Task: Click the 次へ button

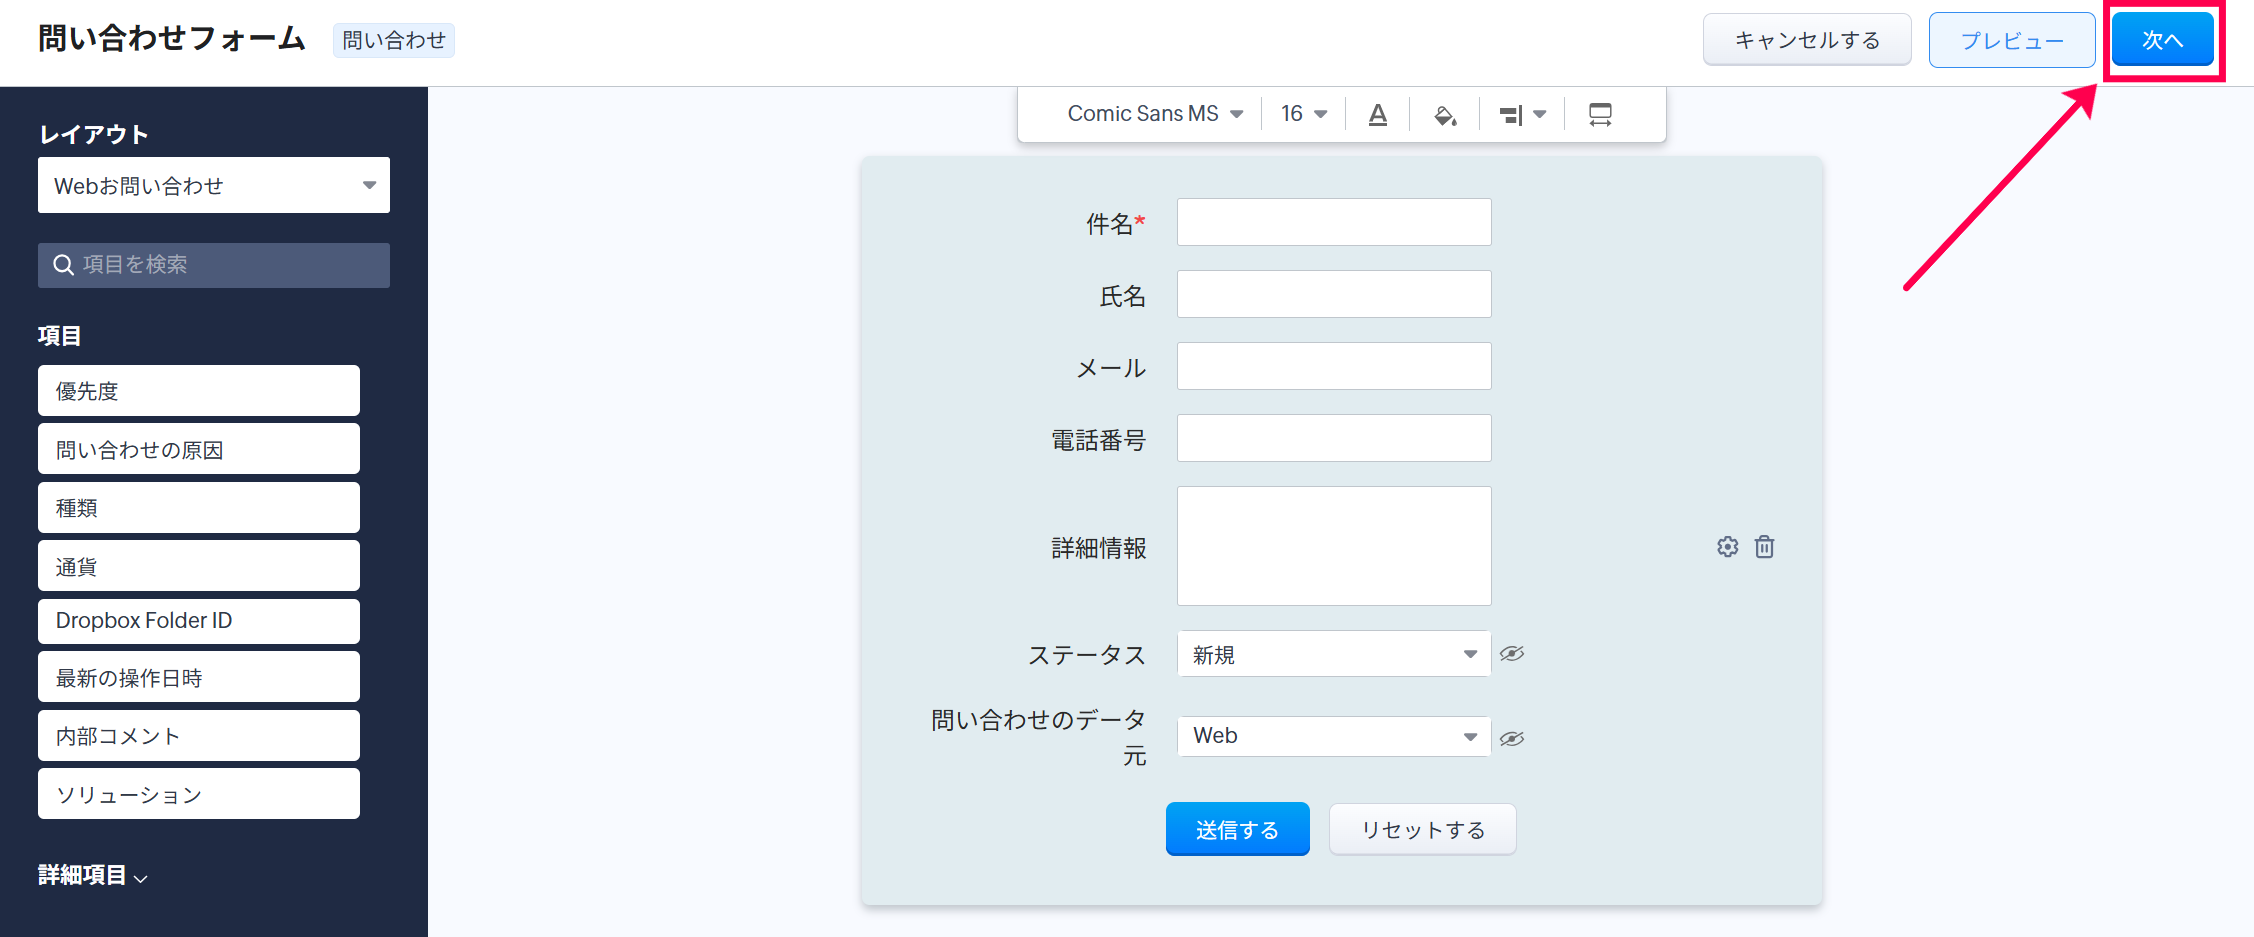Action: (2162, 40)
